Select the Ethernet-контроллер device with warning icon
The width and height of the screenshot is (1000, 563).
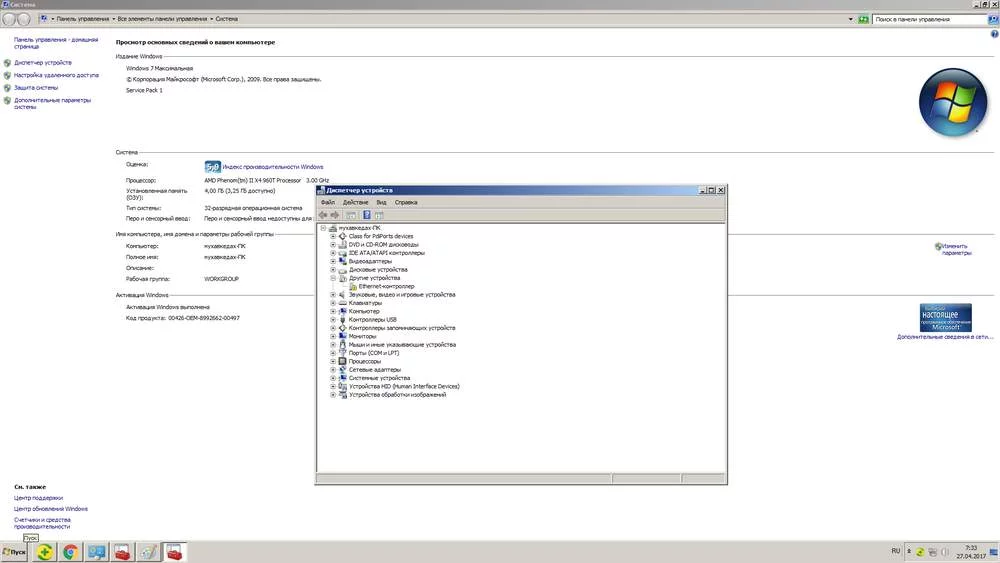(x=386, y=286)
